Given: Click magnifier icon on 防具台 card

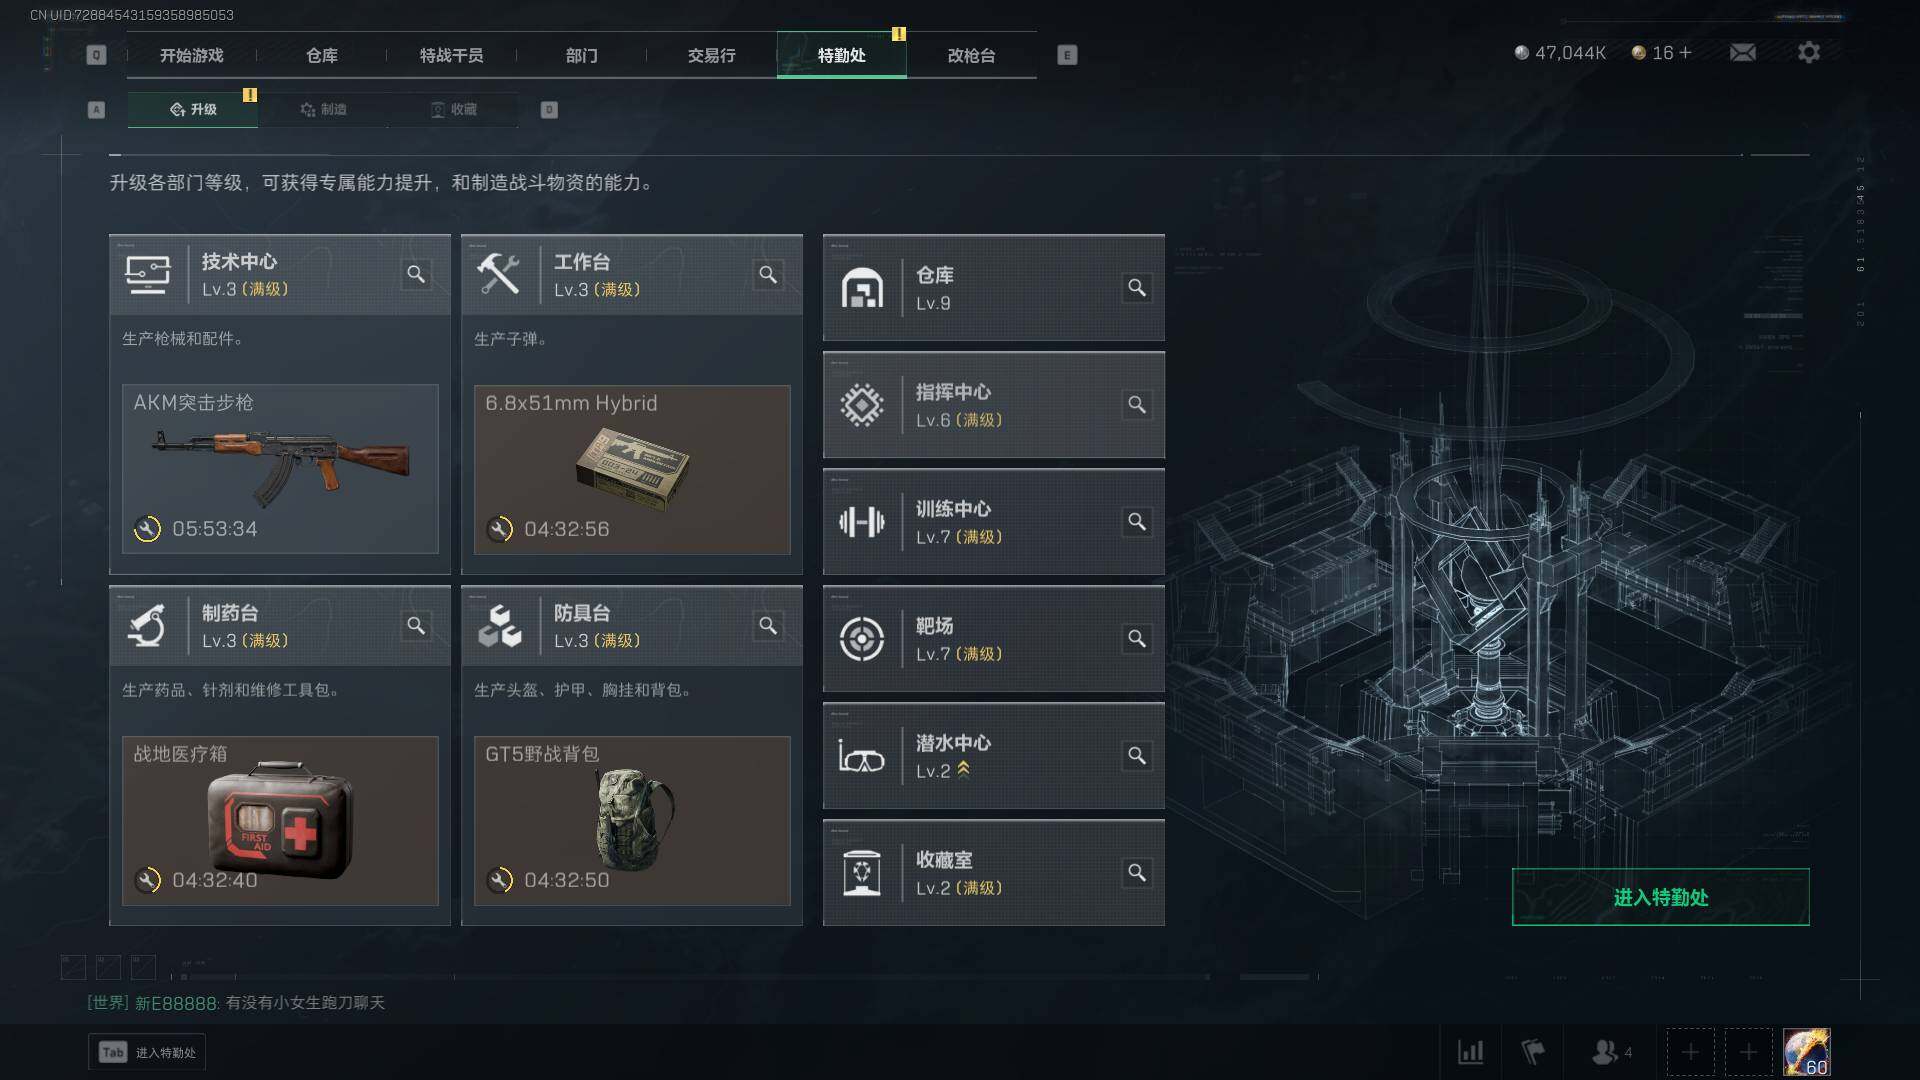Looking at the screenshot, I should [768, 626].
